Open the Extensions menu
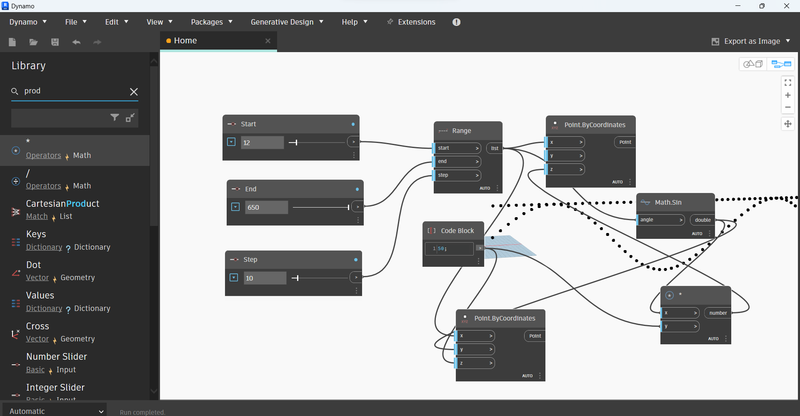Screen dimensions: 800x416 click(x=411, y=22)
